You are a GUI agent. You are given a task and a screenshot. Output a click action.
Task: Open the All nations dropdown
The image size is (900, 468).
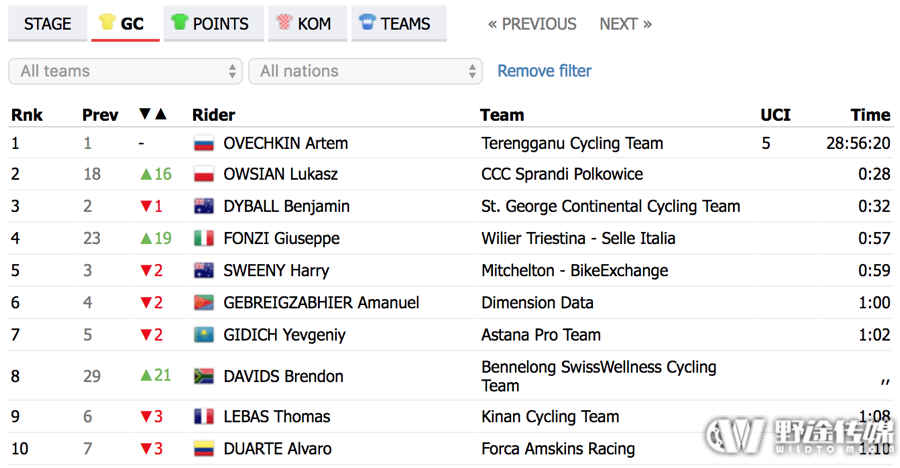click(x=366, y=71)
